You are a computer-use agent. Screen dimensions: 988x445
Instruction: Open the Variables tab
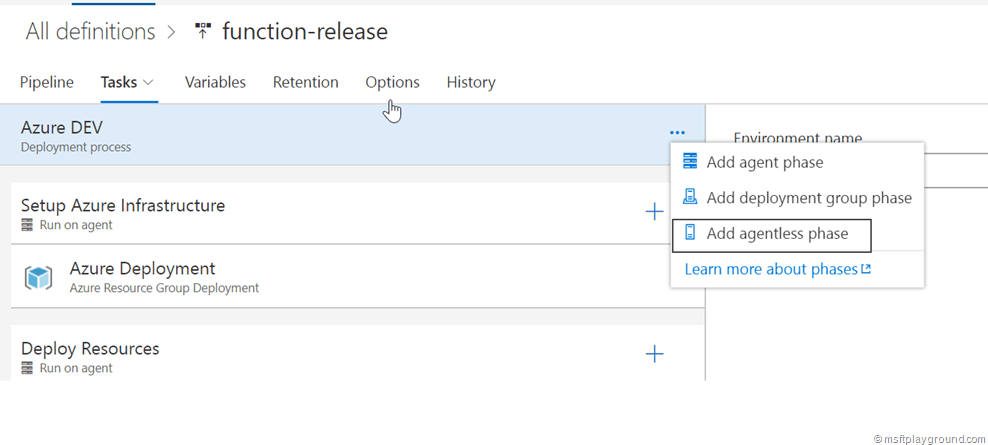pyautogui.click(x=215, y=83)
